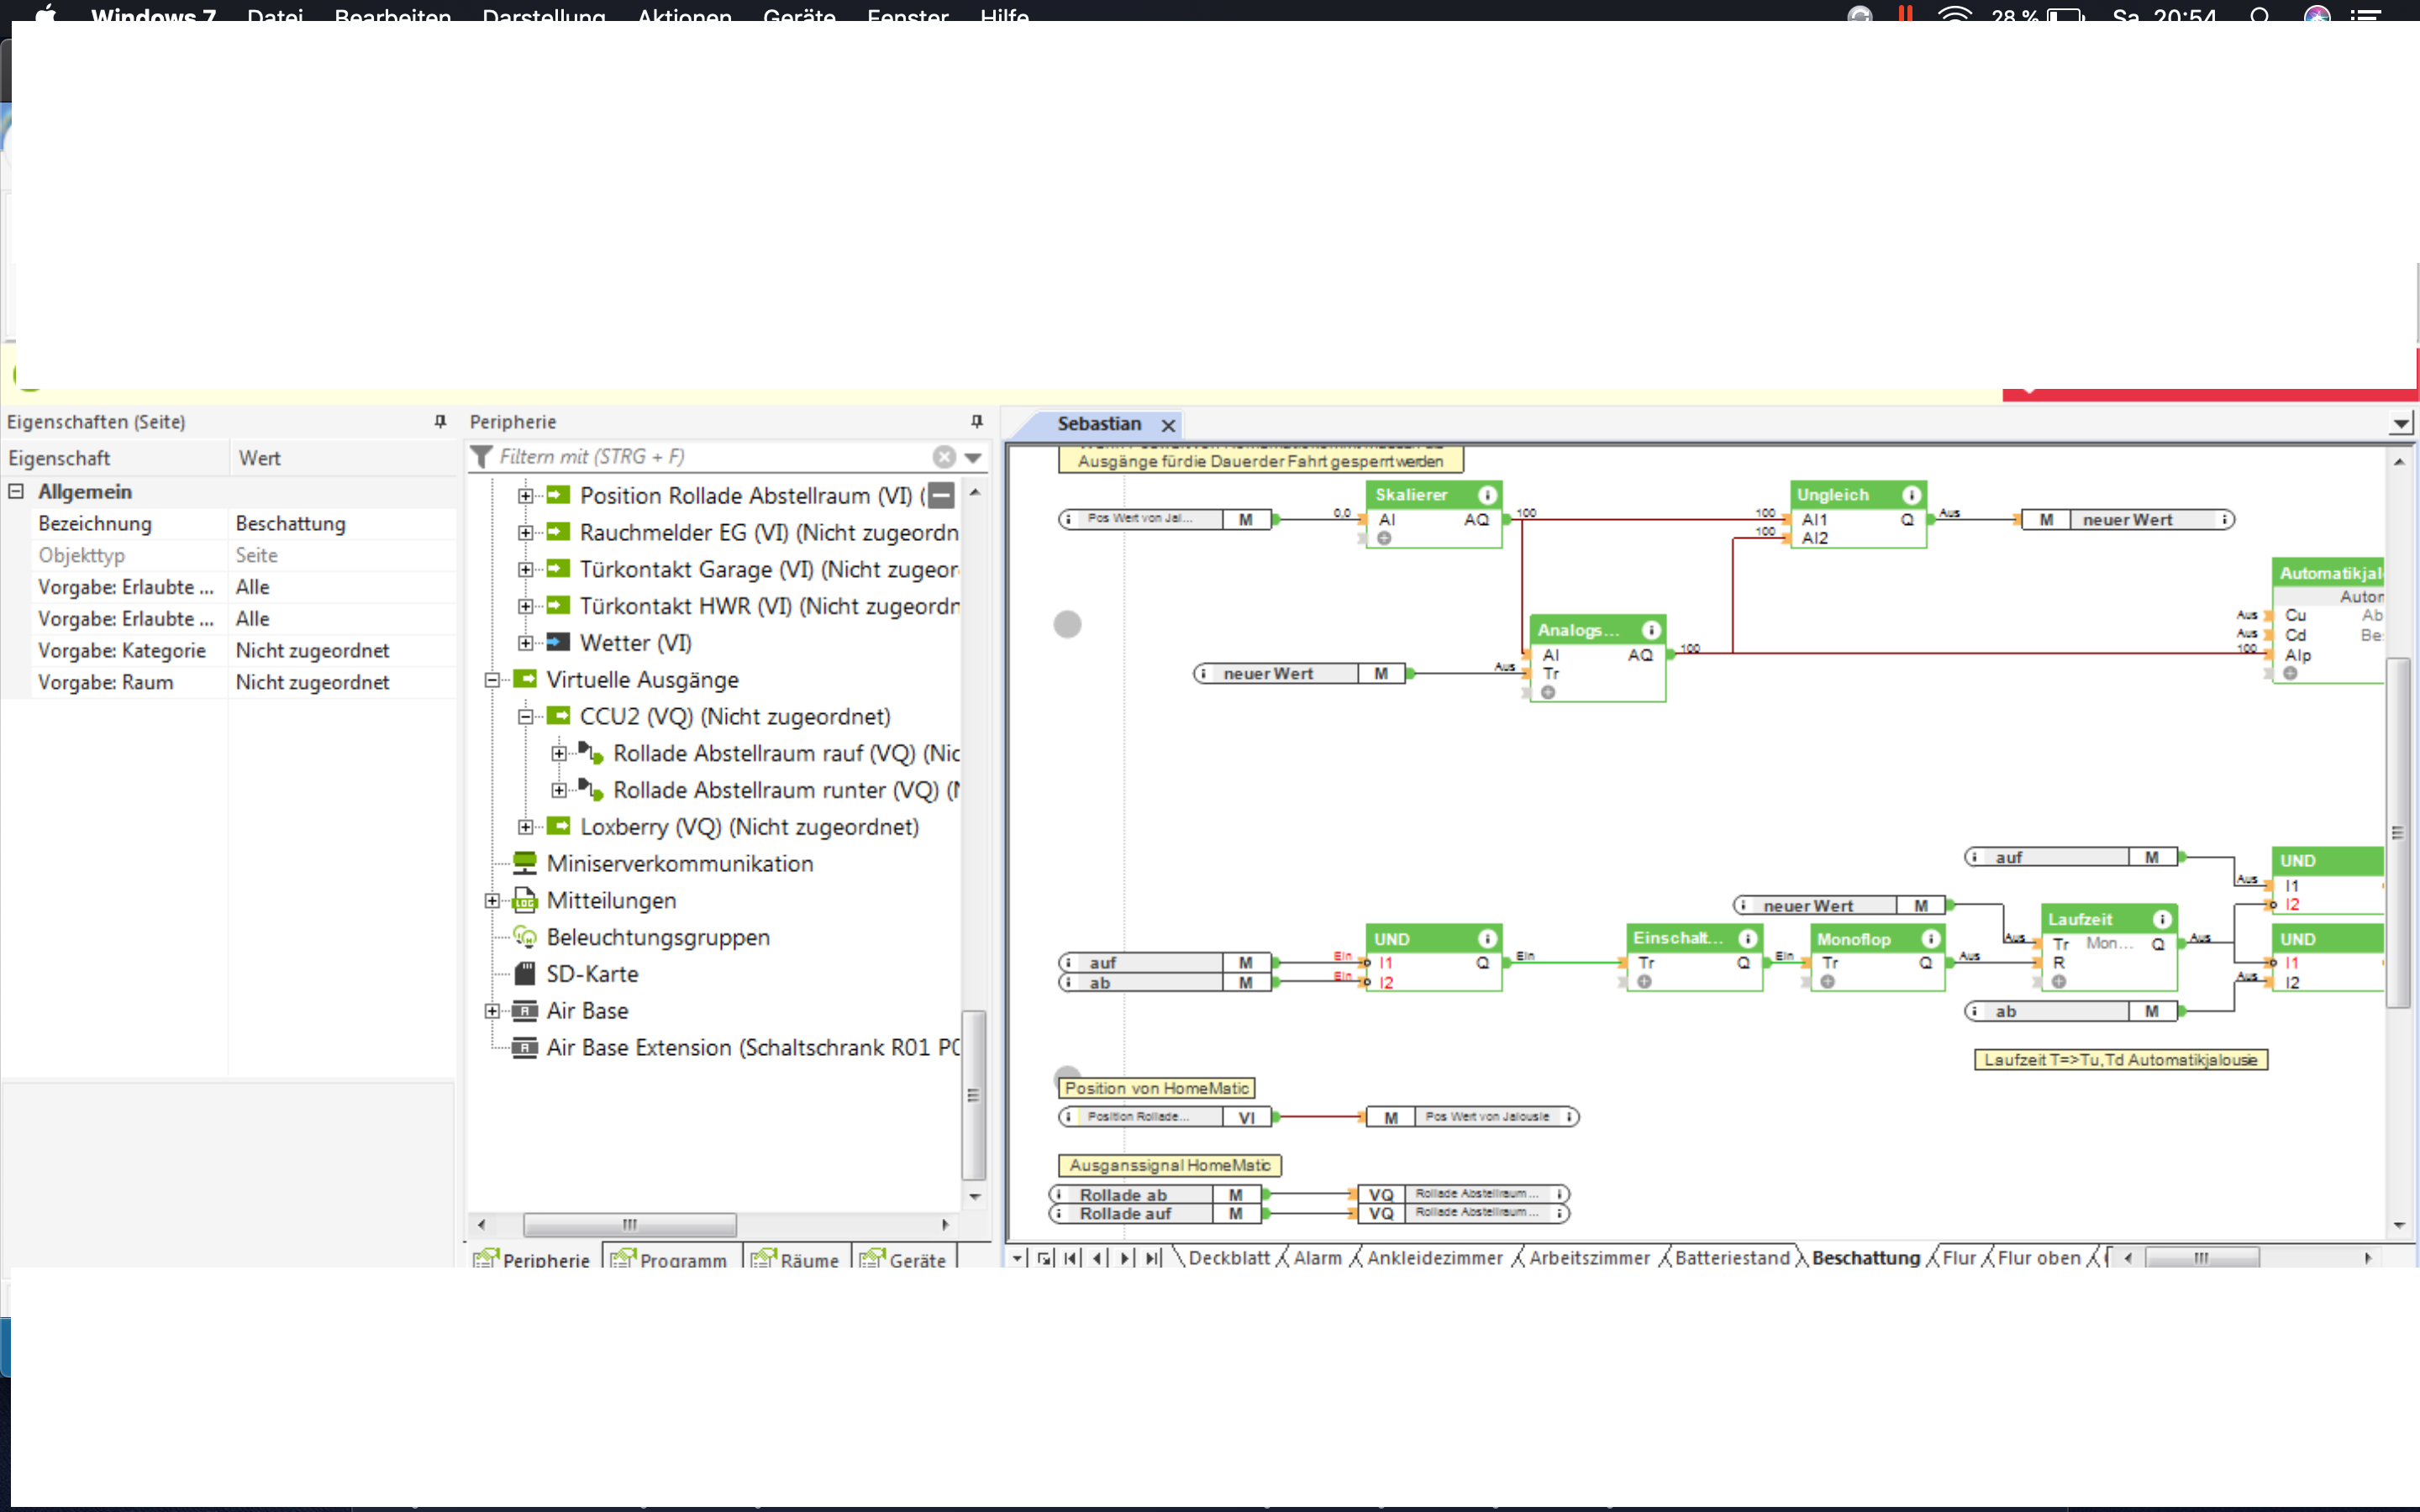The width and height of the screenshot is (2420, 1512).
Task: Clear the Peripherie filter field
Action: 943,457
